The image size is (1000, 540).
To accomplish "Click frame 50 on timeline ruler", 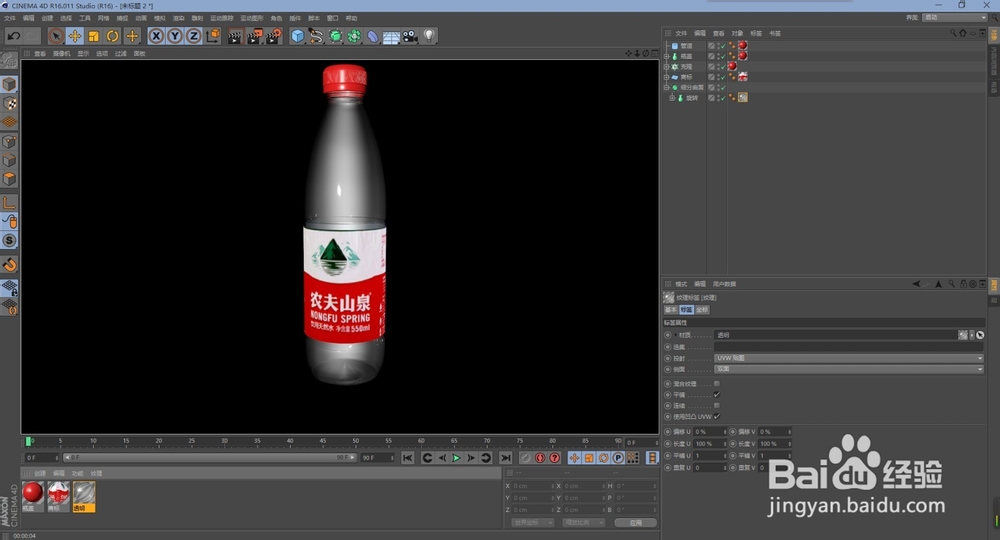I will [x=355, y=441].
